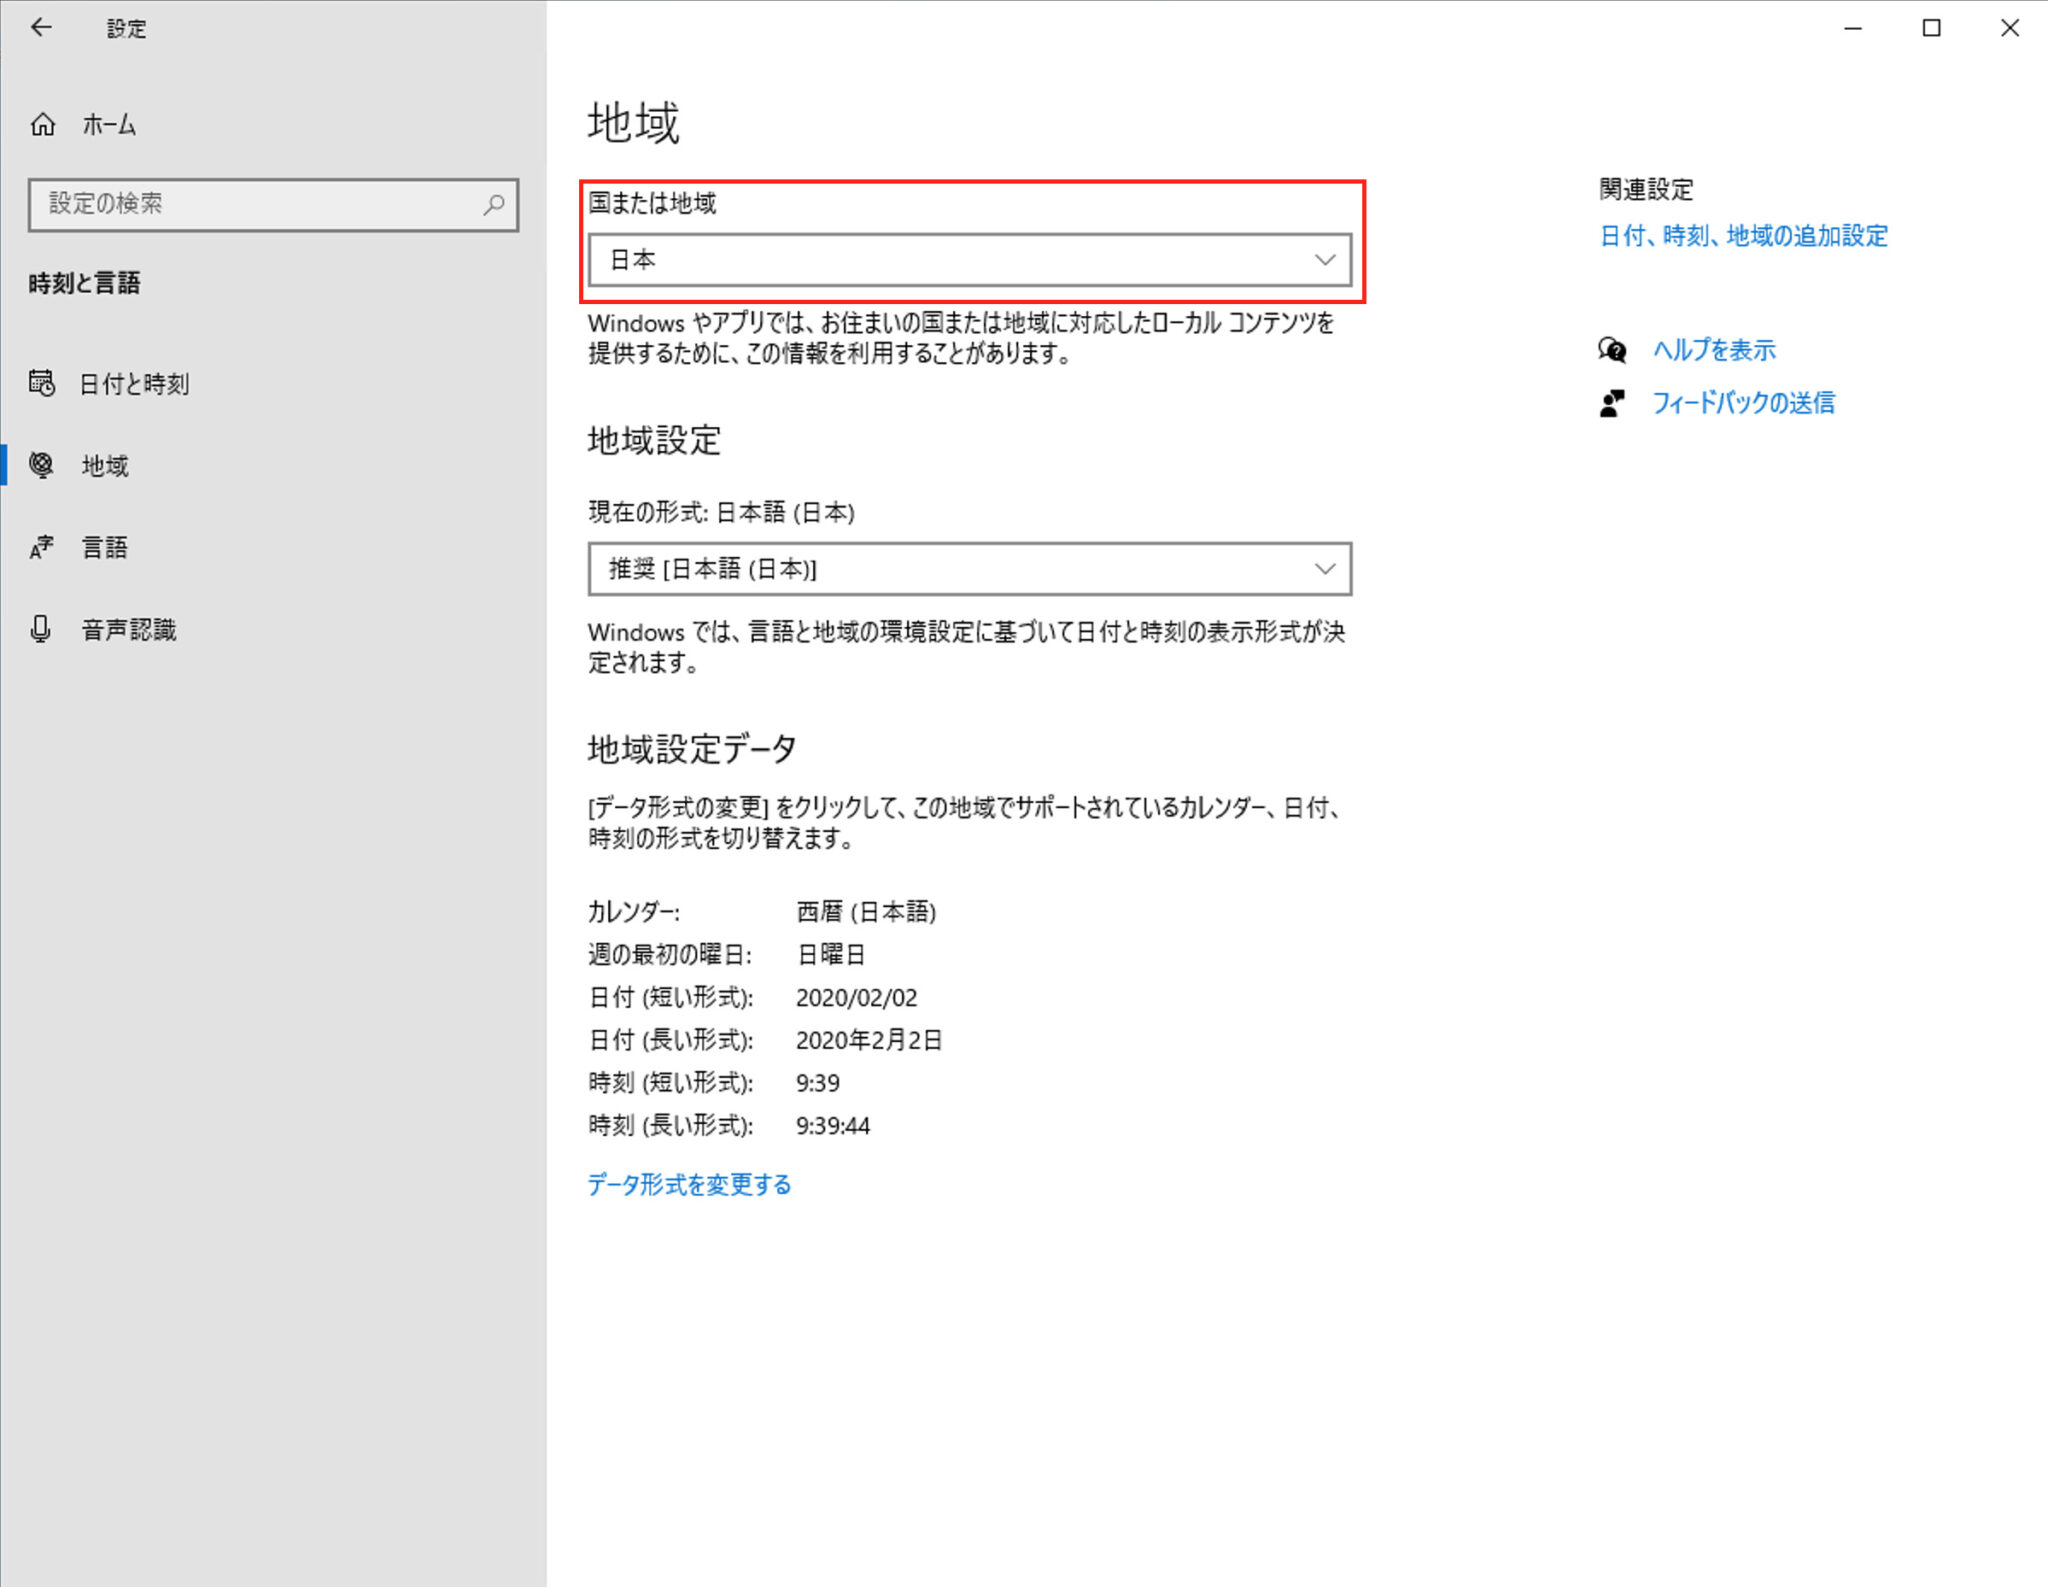Expand the 日本 selector chevron
2048x1587 pixels.
point(1324,259)
